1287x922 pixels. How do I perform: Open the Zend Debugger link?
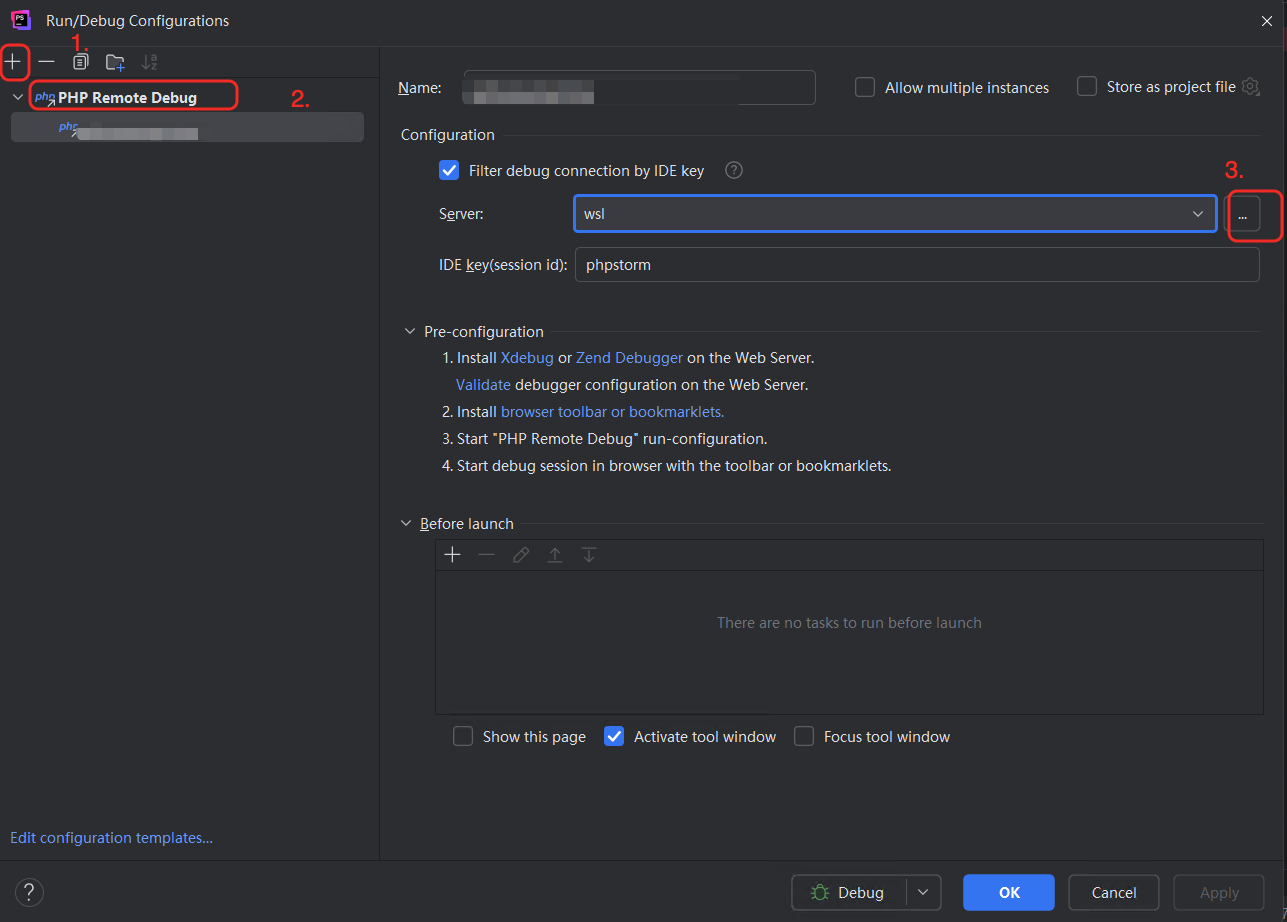click(629, 357)
